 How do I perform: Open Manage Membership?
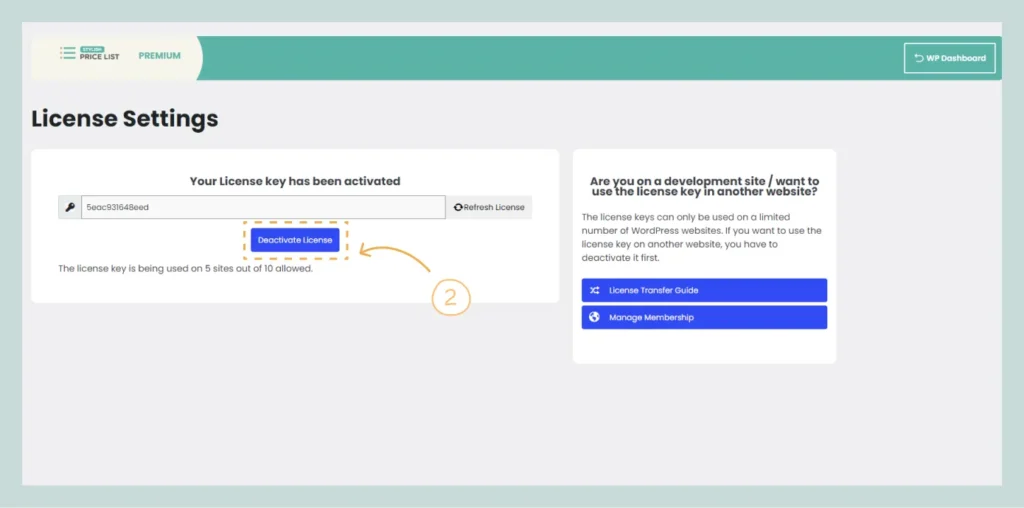pyautogui.click(x=704, y=317)
